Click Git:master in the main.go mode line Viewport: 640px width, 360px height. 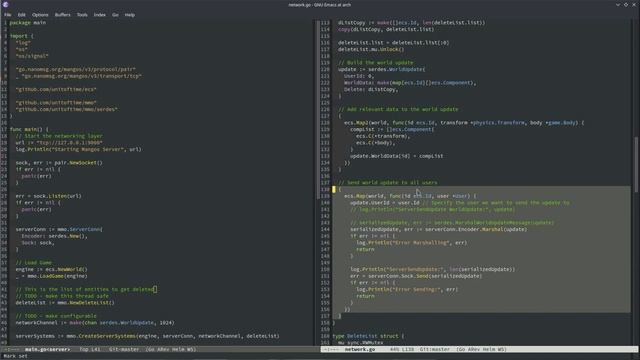coord(124,349)
